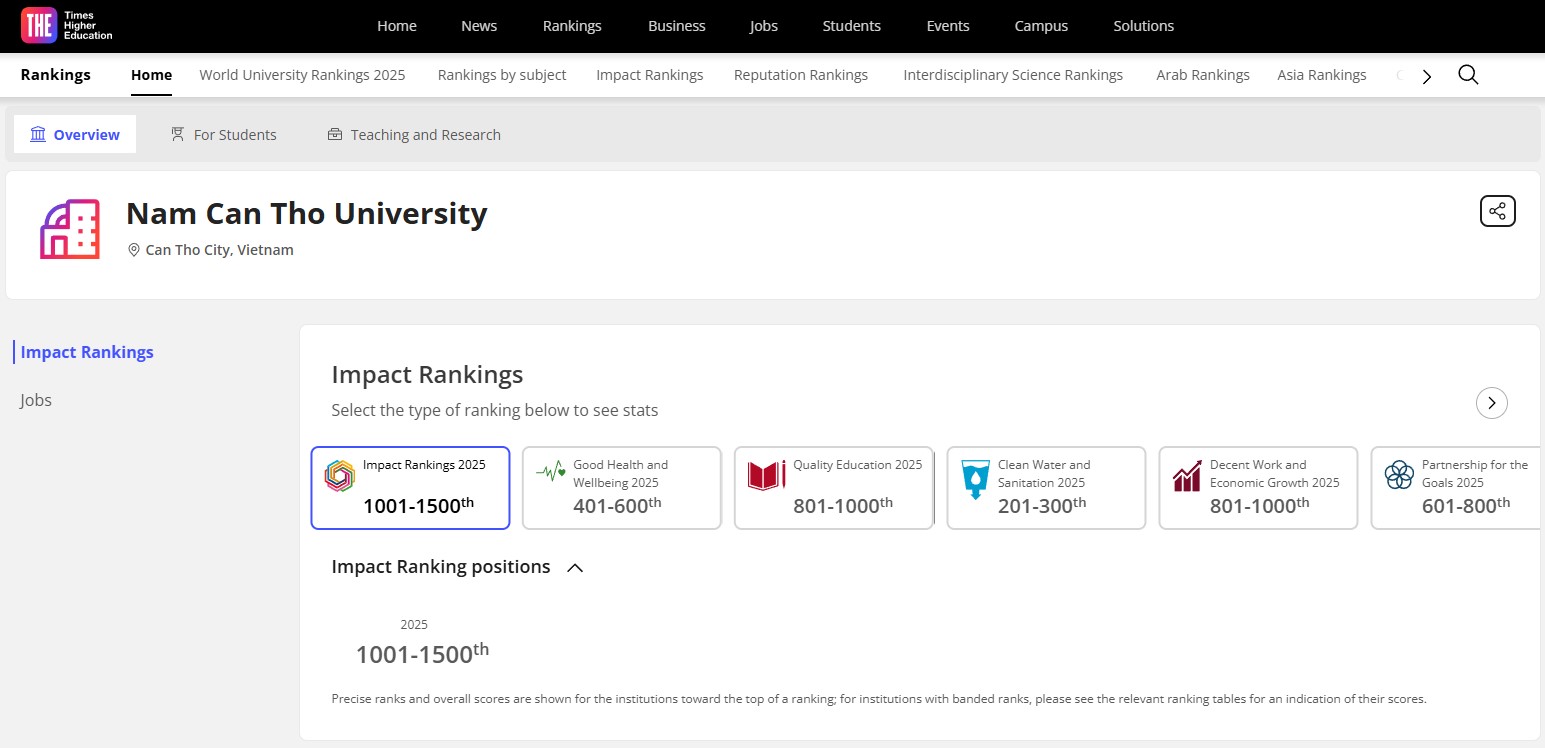Open Reputation Rankings link

(x=801, y=75)
